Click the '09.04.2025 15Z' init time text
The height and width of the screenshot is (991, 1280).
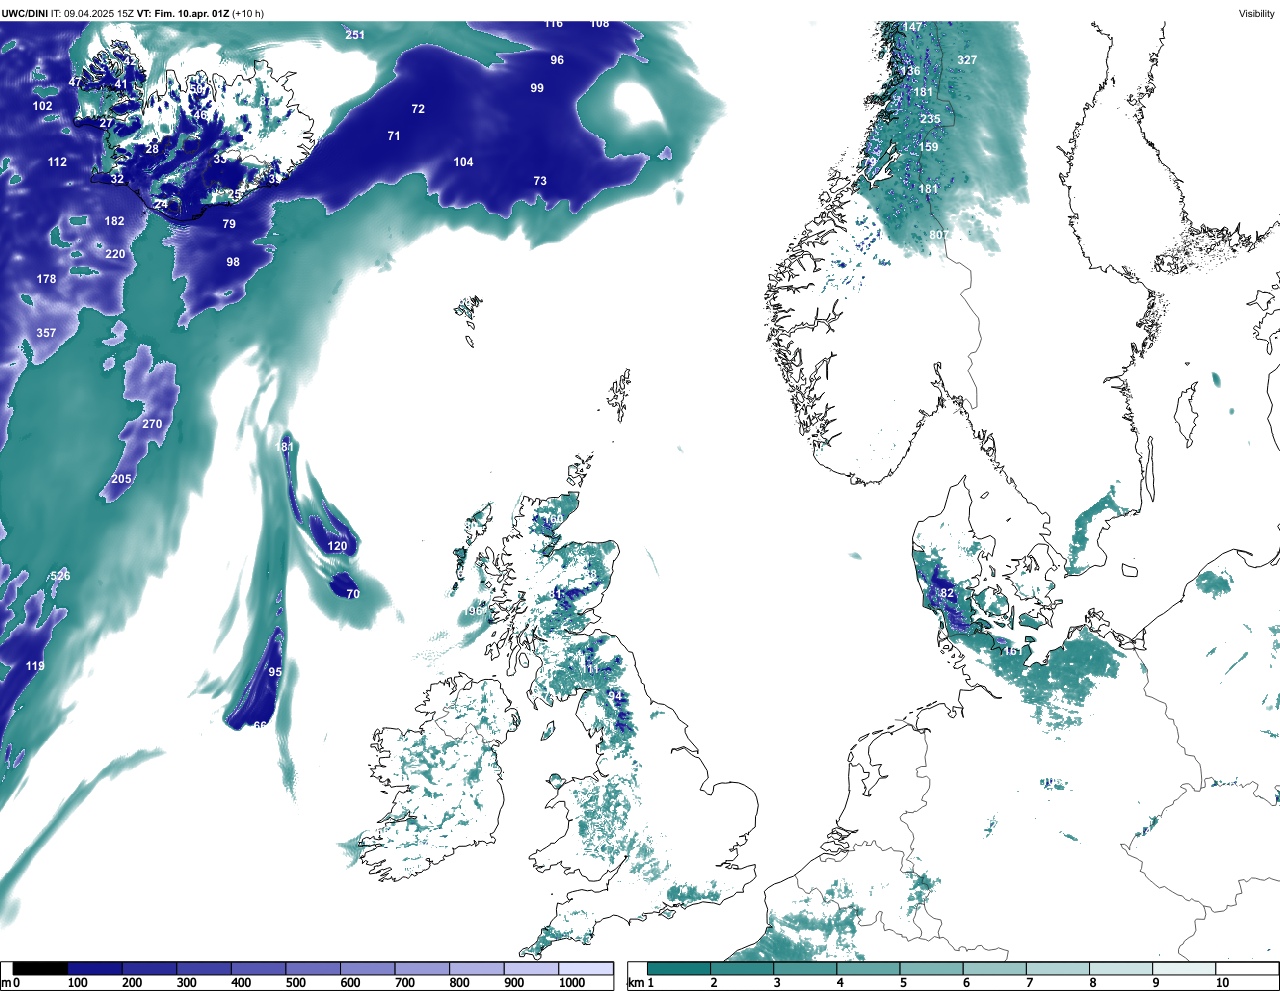point(99,13)
